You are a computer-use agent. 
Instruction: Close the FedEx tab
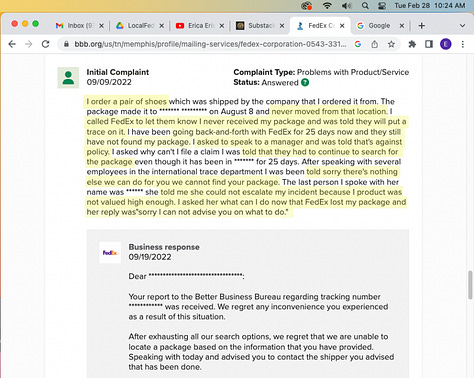tap(342, 26)
